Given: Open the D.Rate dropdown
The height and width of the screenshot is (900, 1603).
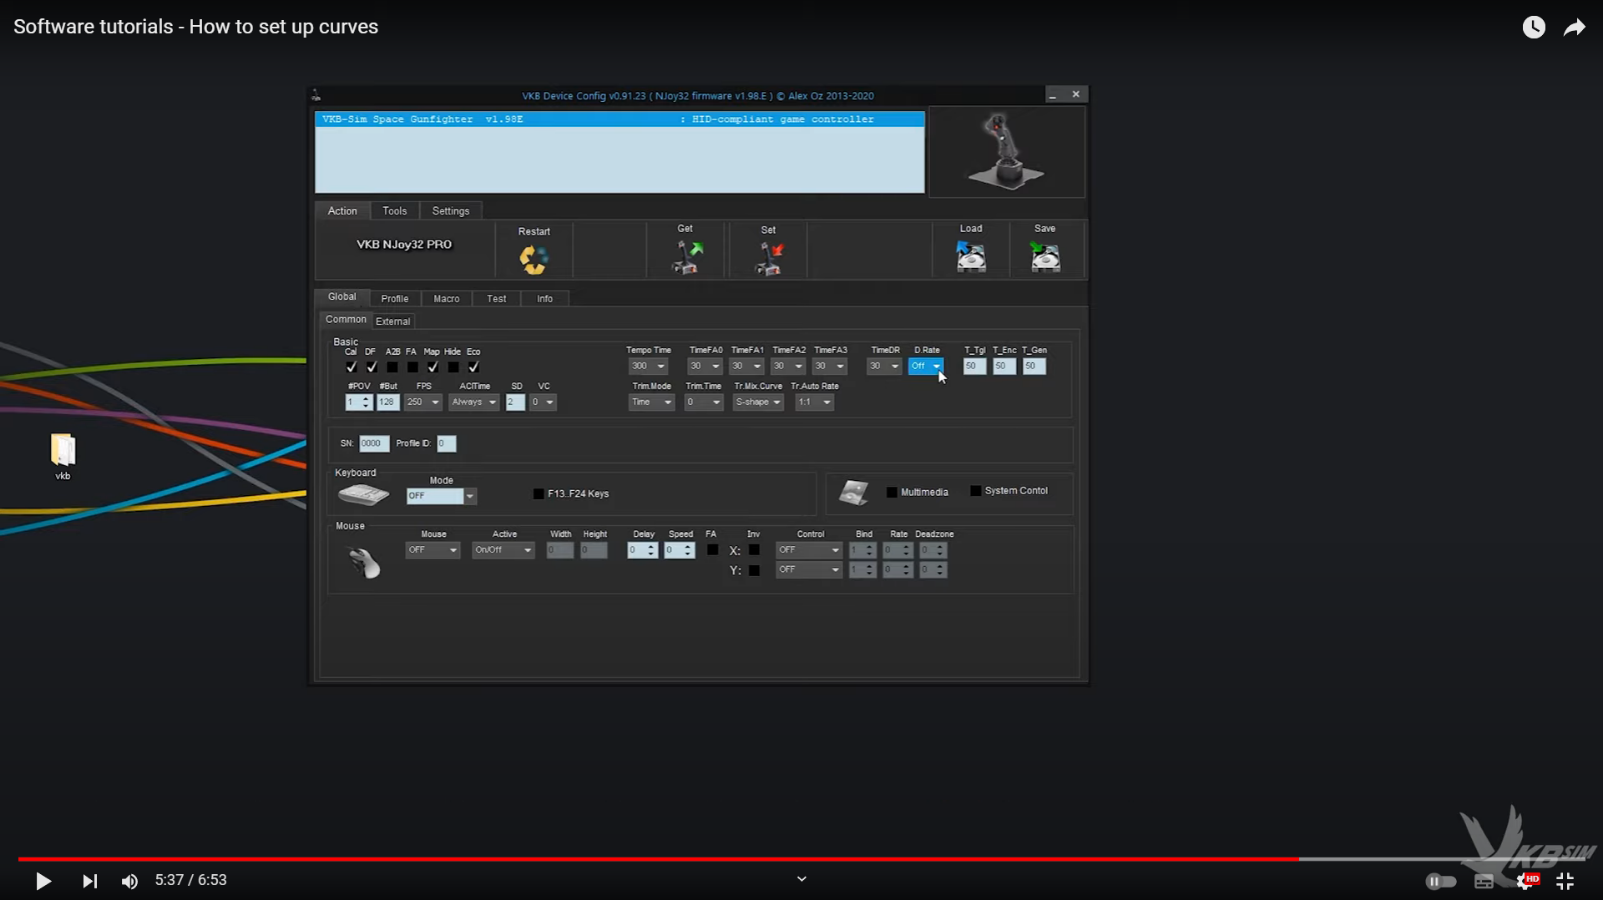Looking at the screenshot, I should [926, 367].
